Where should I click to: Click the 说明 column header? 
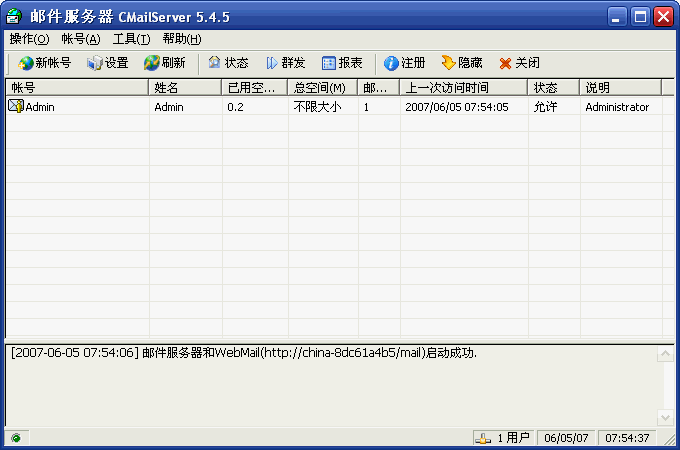[621, 88]
